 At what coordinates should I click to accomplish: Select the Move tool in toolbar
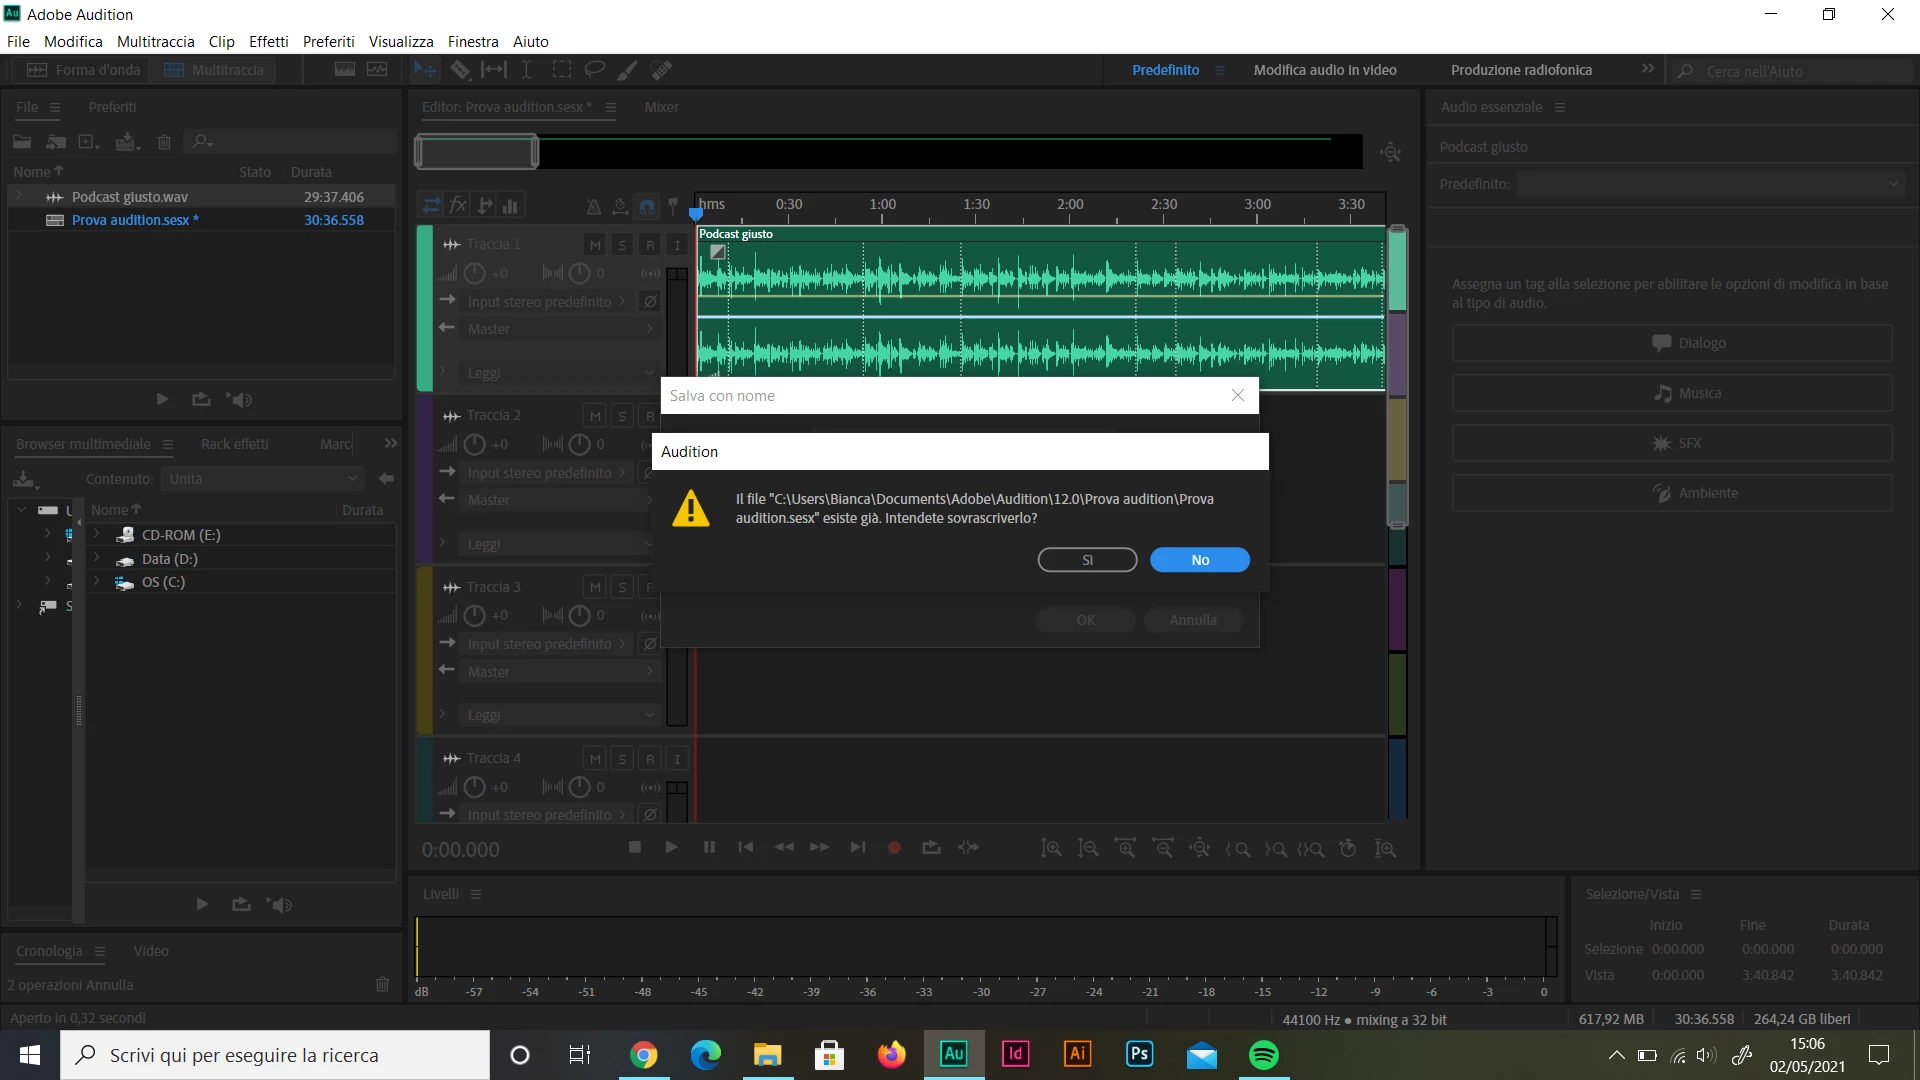425,70
